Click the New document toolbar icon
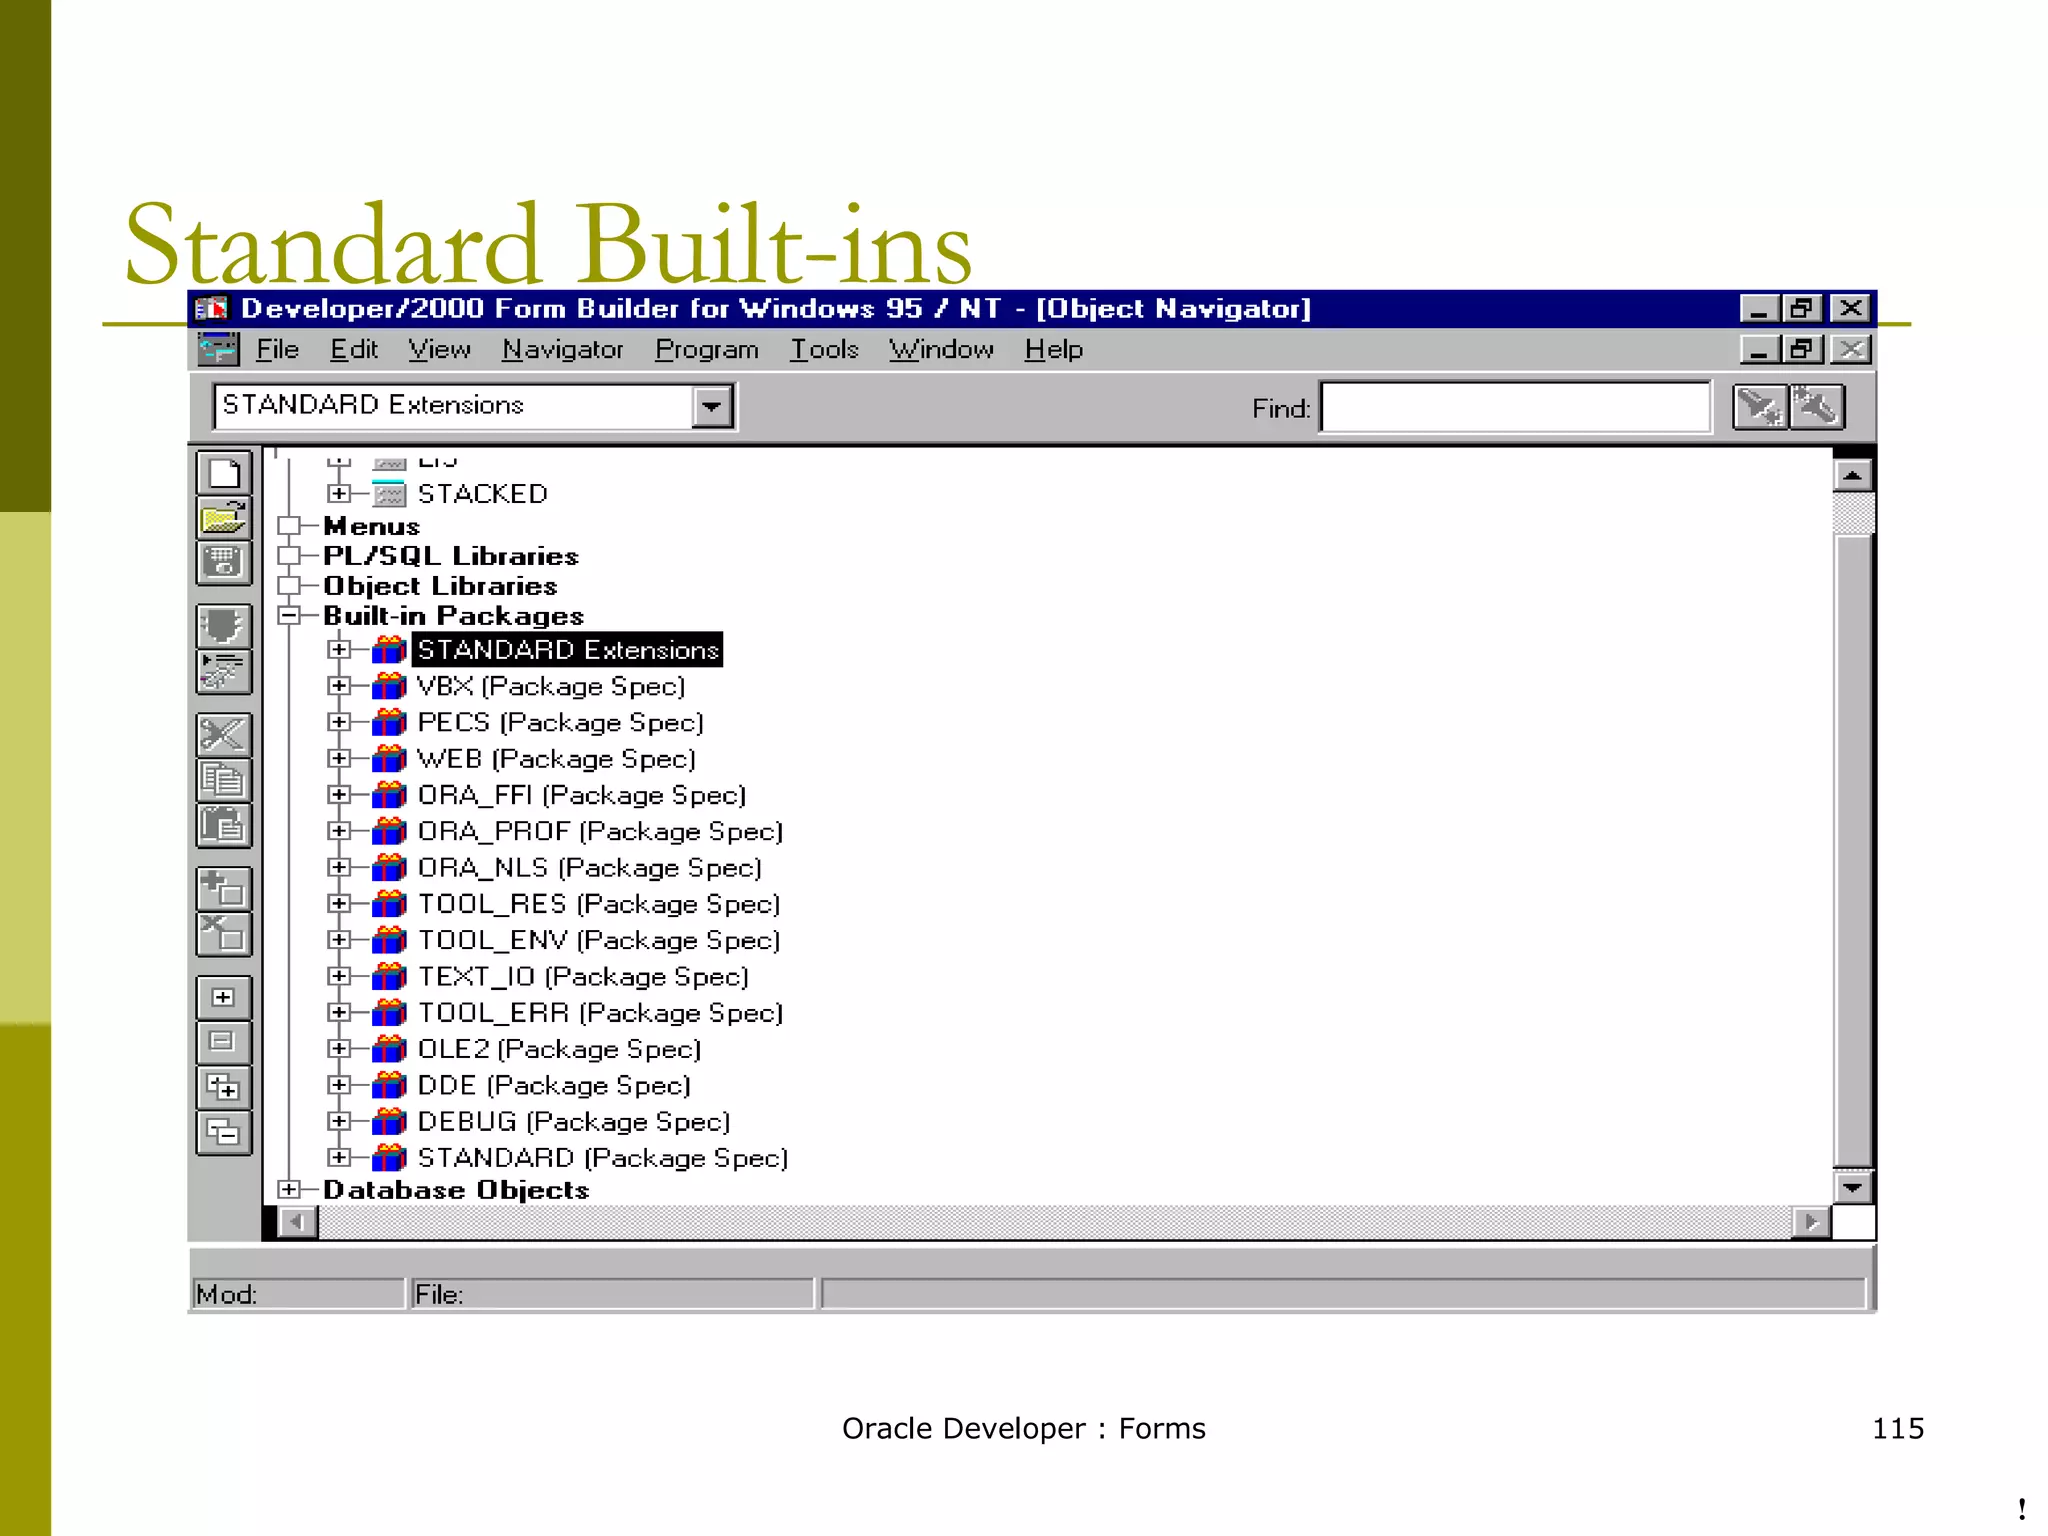 223,473
